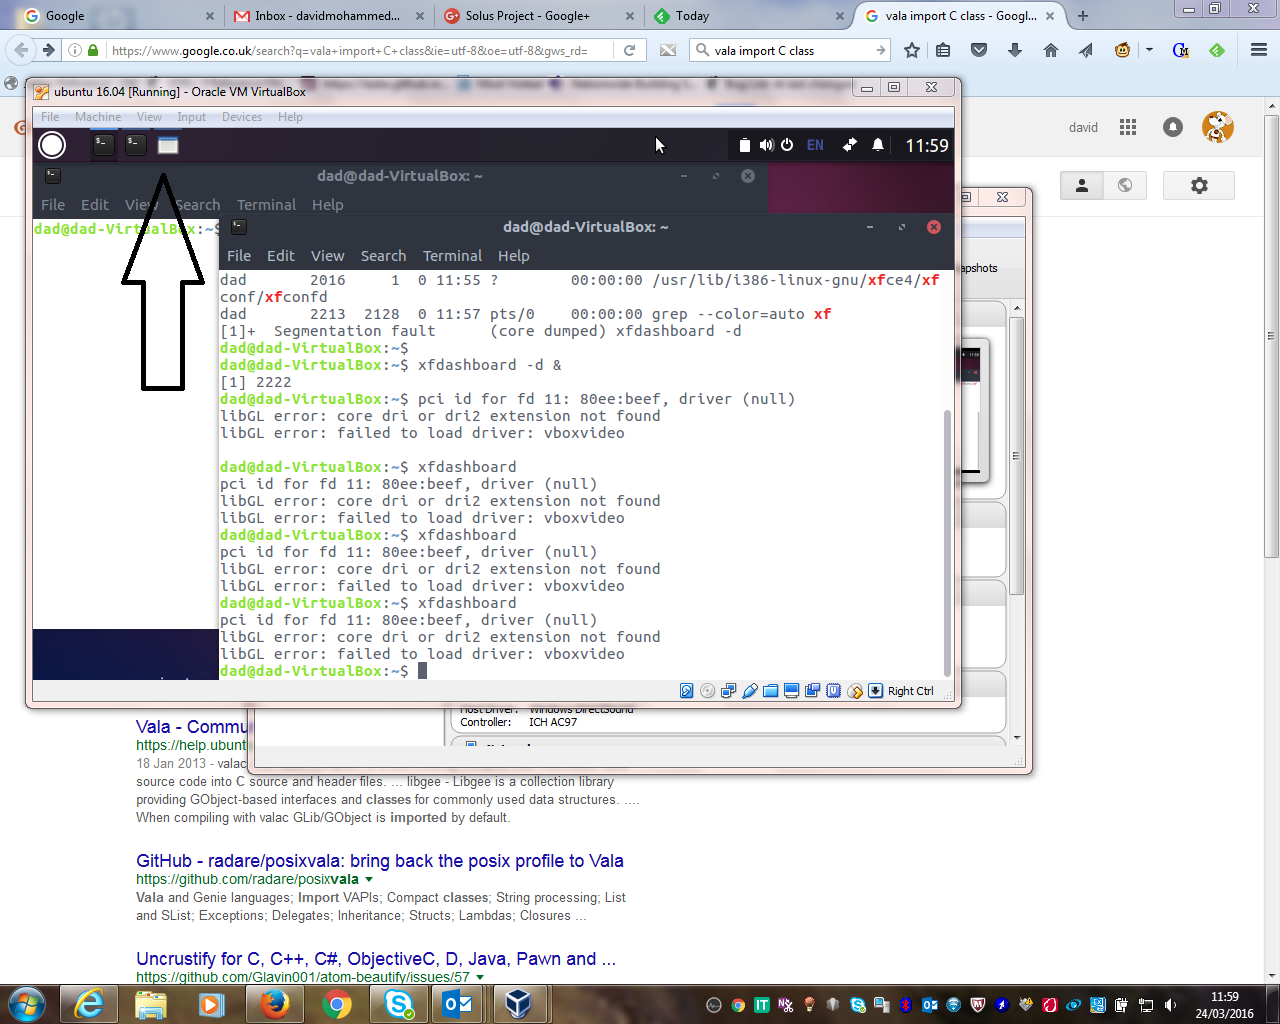Image resolution: width=1280 pixels, height=1024 pixels.
Task: Open Edit menu in front terminal
Action: [281, 256]
